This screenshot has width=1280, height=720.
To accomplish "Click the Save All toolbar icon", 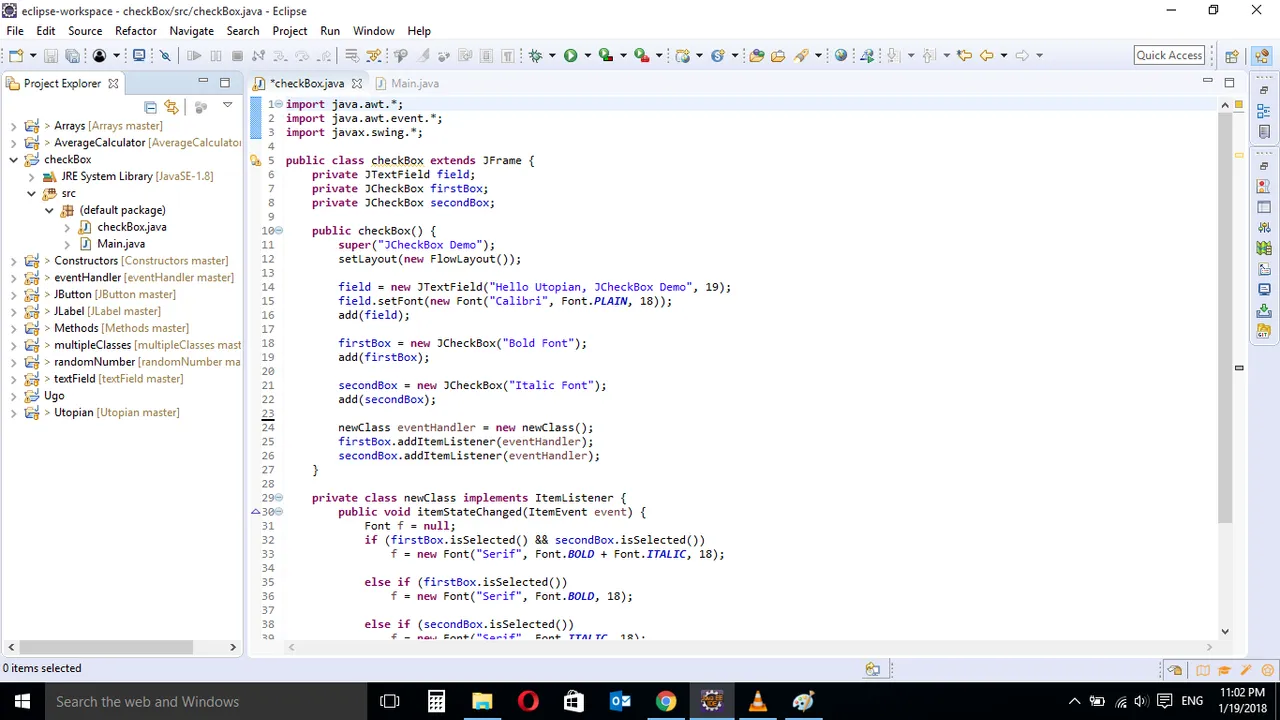I will 72,56.
